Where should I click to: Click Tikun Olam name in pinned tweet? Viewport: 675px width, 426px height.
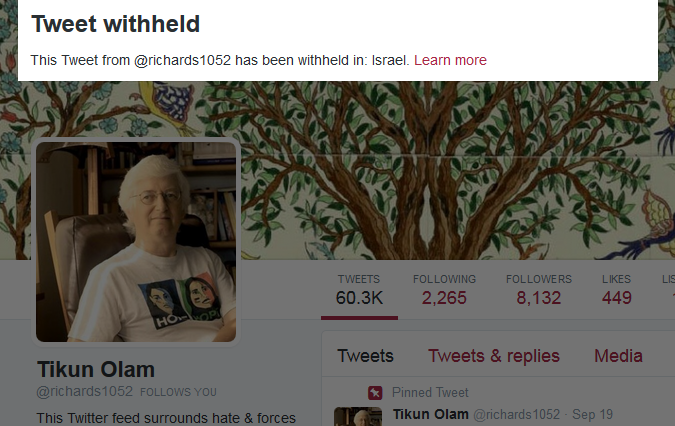(430, 414)
